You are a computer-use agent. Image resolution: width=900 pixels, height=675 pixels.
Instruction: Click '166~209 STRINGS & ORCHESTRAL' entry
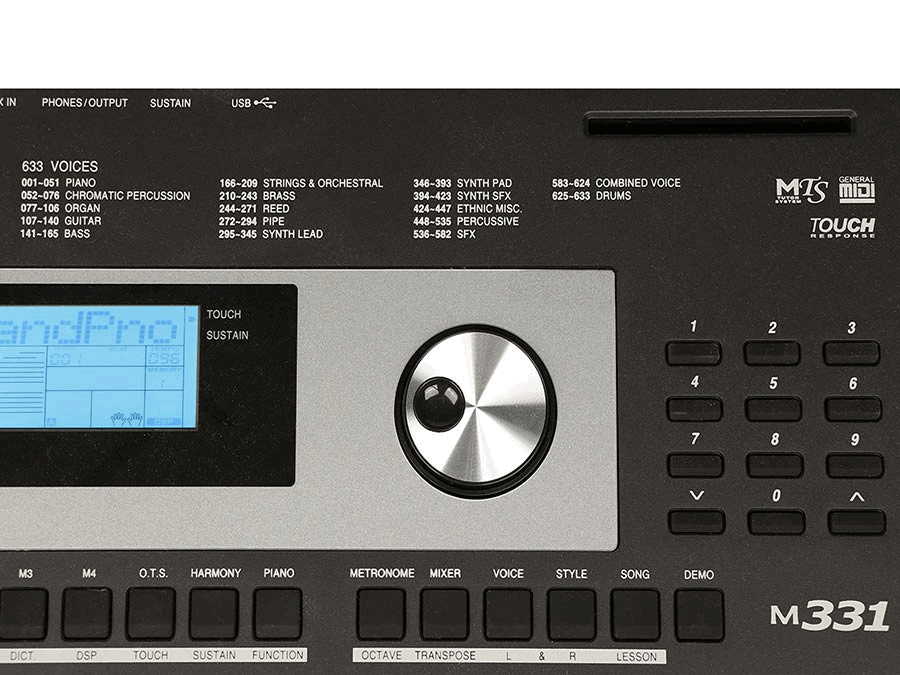(301, 183)
